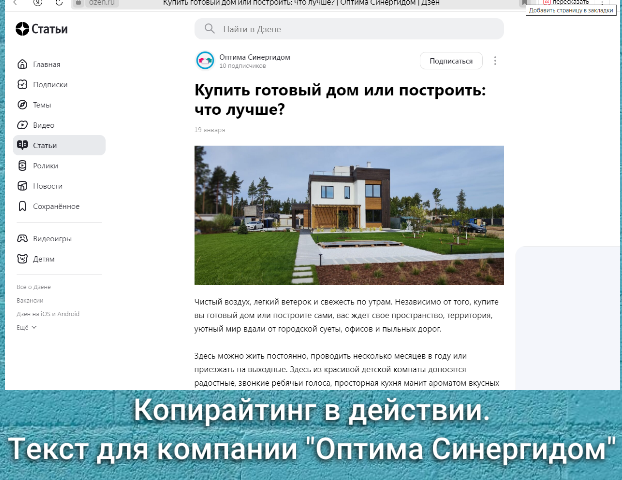The width and height of the screenshot is (622, 480).
Task: Click the article date under the headline
Action: [x=209, y=129]
